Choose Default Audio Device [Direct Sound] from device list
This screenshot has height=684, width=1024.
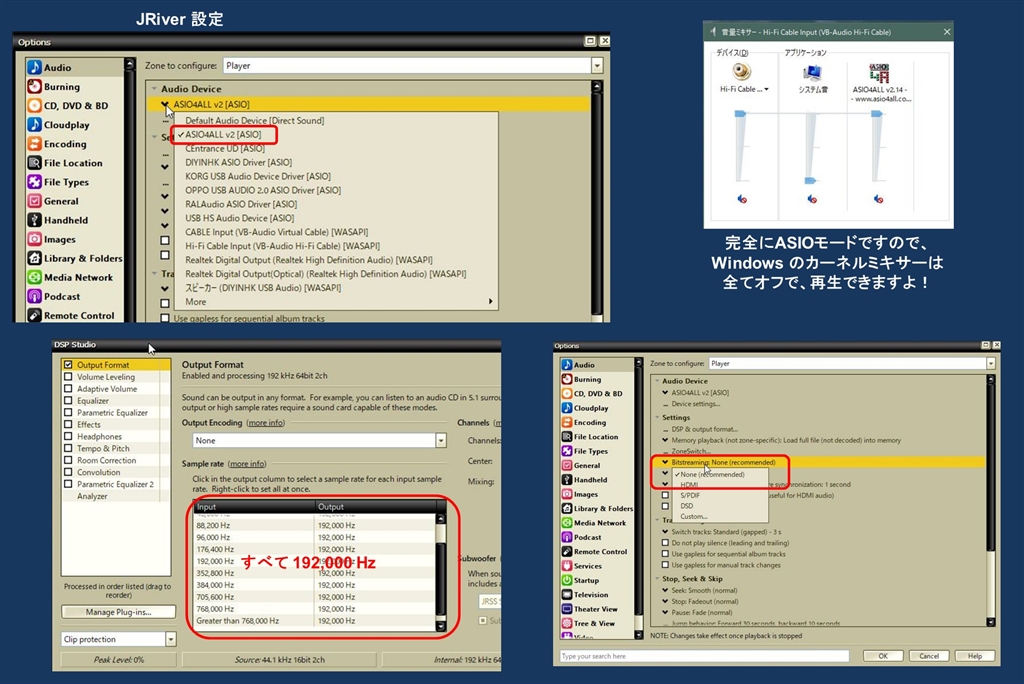[x=254, y=120]
